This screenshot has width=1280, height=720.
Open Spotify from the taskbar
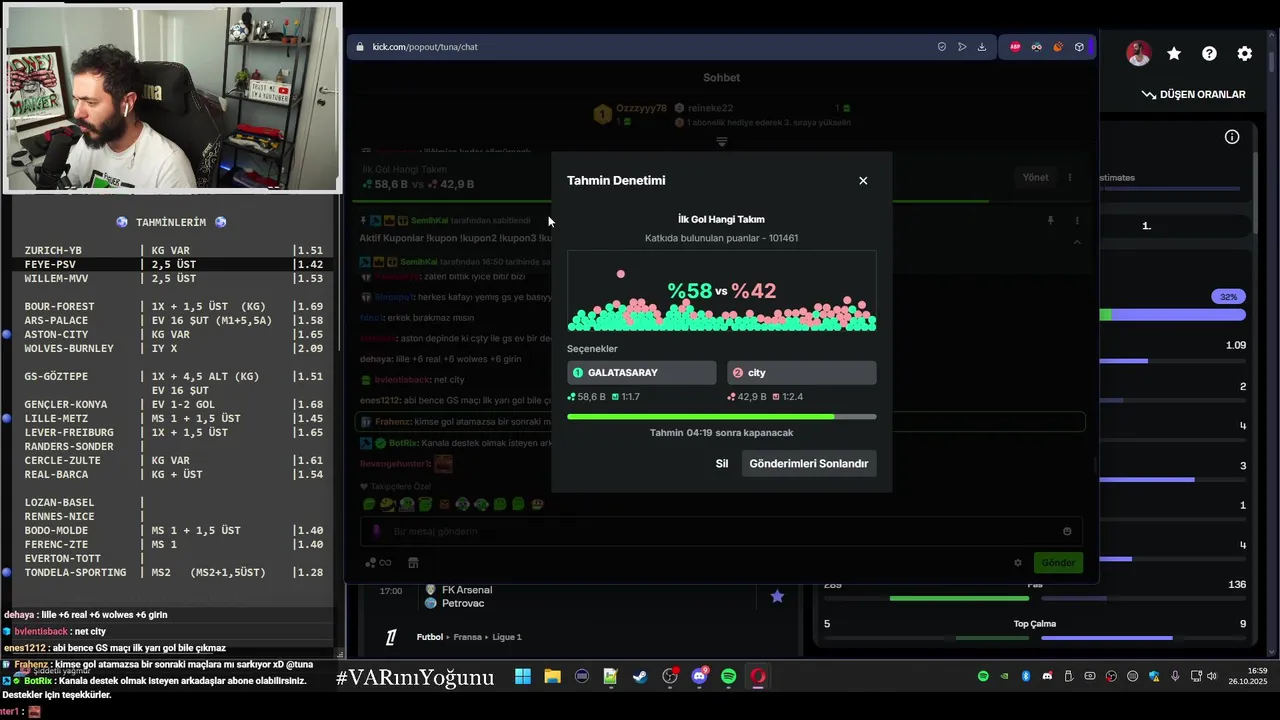coord(728,677)
